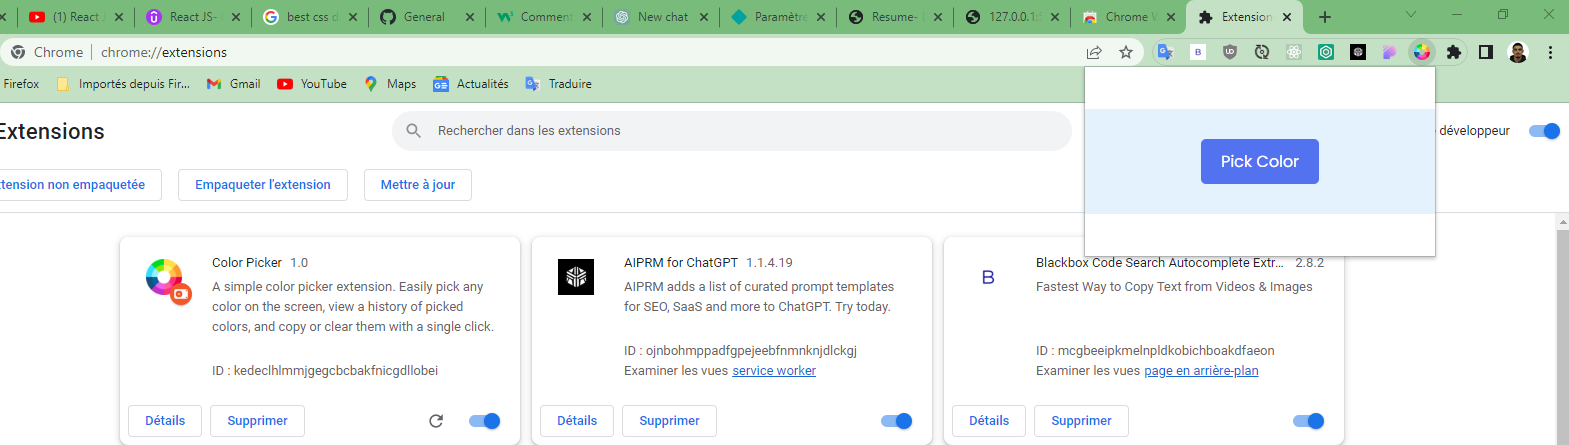Open Détails for Color Picker
This screenshot has width=1569, height=445.
coord(165,421)
